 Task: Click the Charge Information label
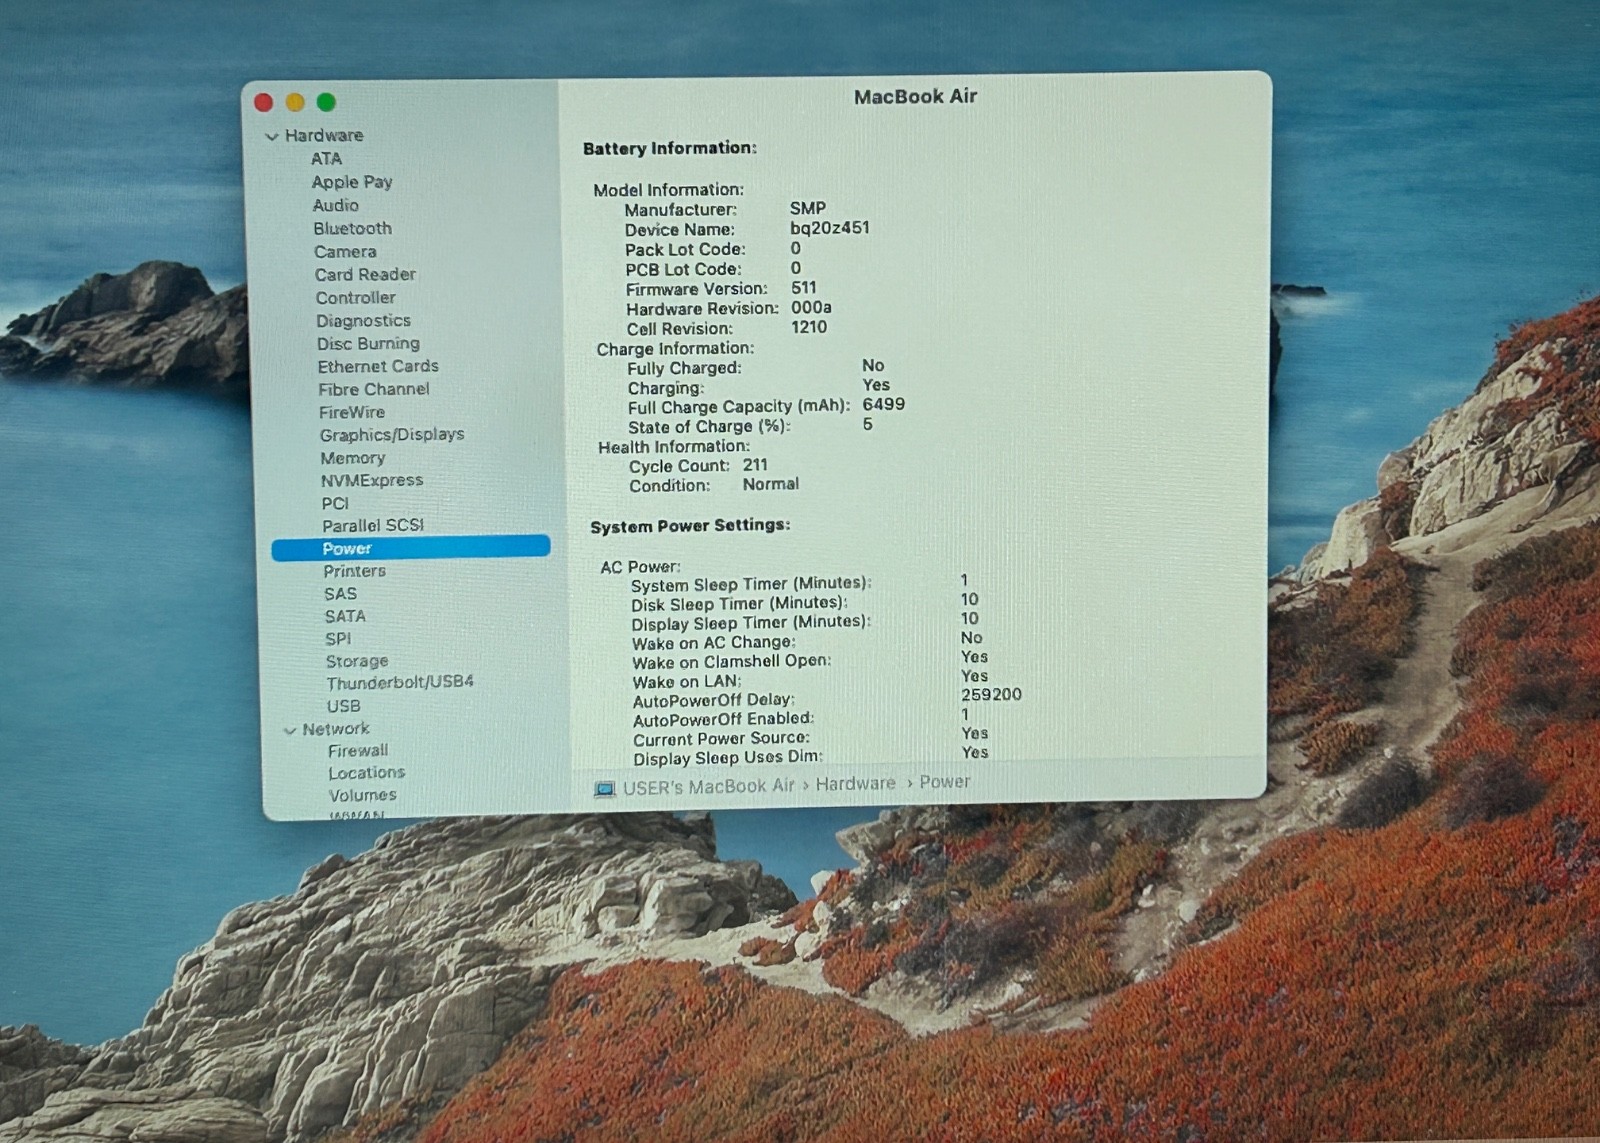tap(676, 349)
